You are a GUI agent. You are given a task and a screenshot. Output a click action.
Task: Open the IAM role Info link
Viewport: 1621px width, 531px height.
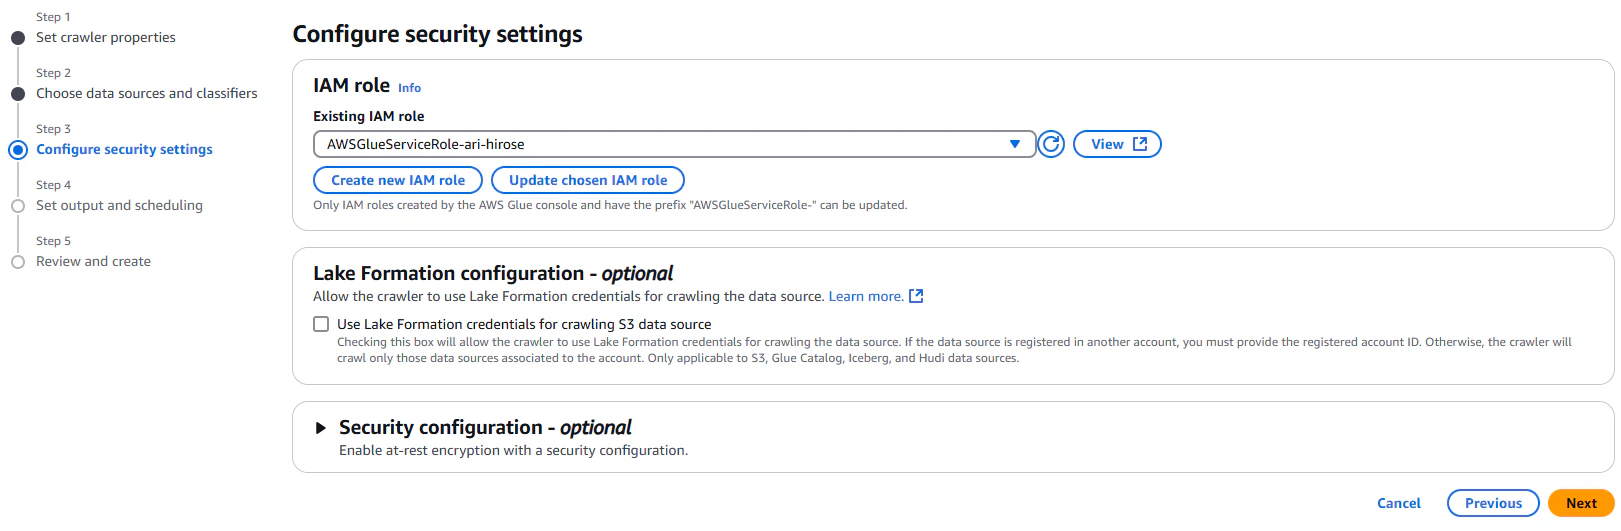coord(410,88)
